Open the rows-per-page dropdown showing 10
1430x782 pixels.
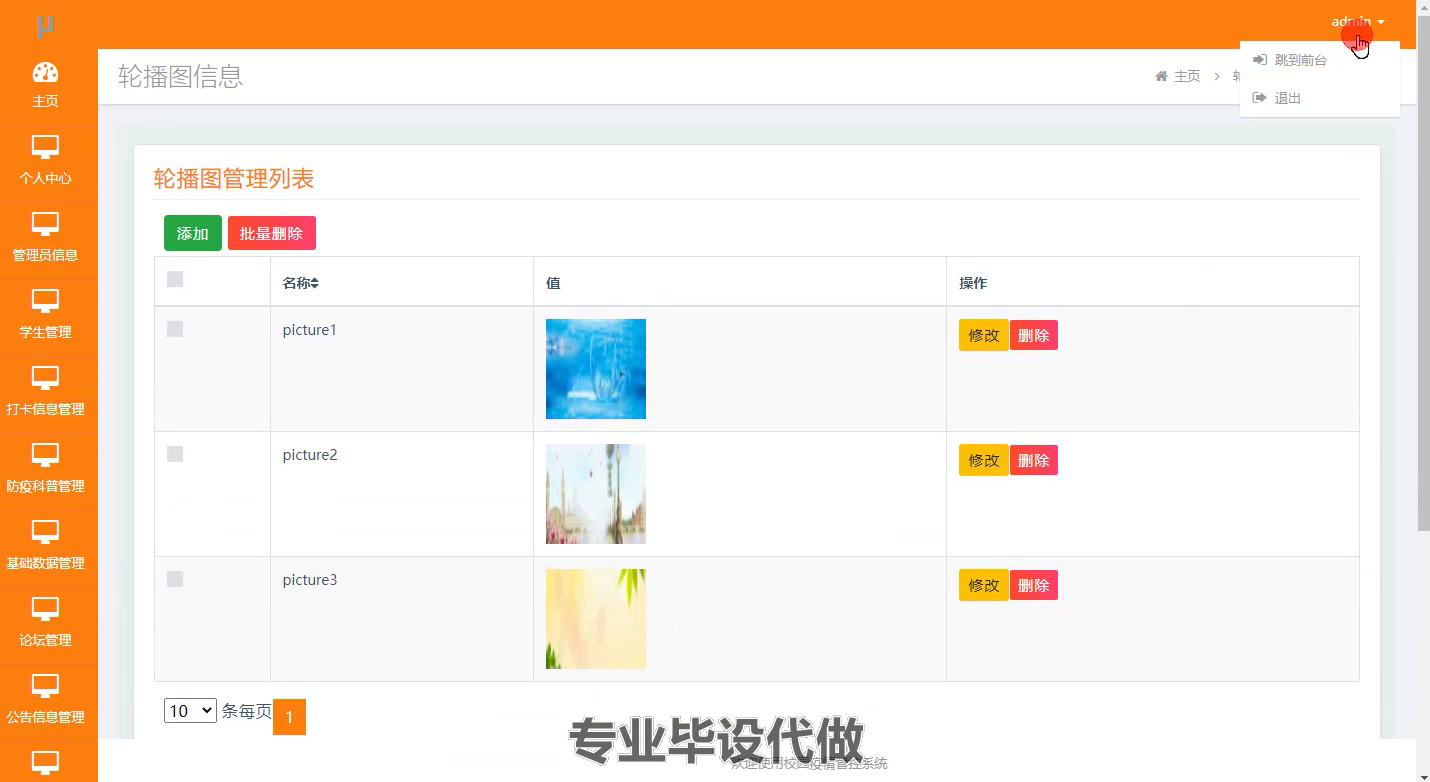(x=190, y=711)
